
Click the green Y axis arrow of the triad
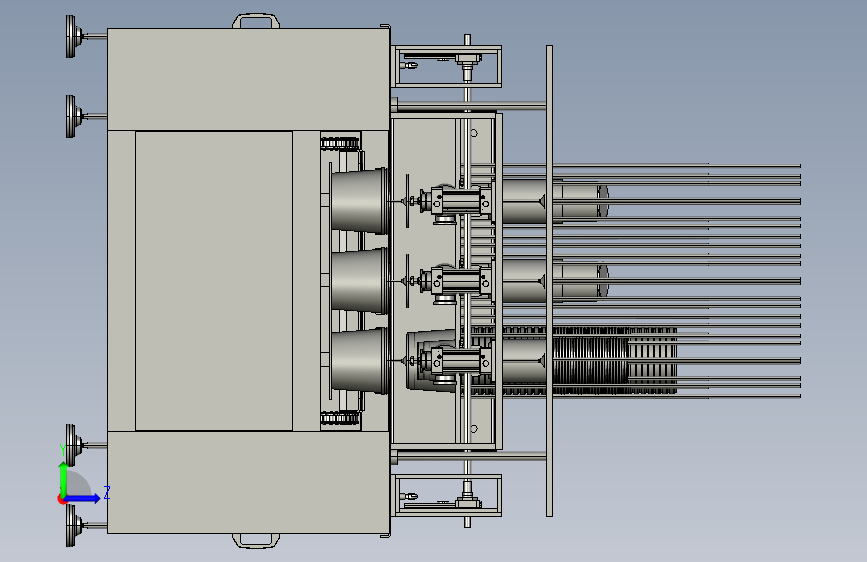point(64,479)
